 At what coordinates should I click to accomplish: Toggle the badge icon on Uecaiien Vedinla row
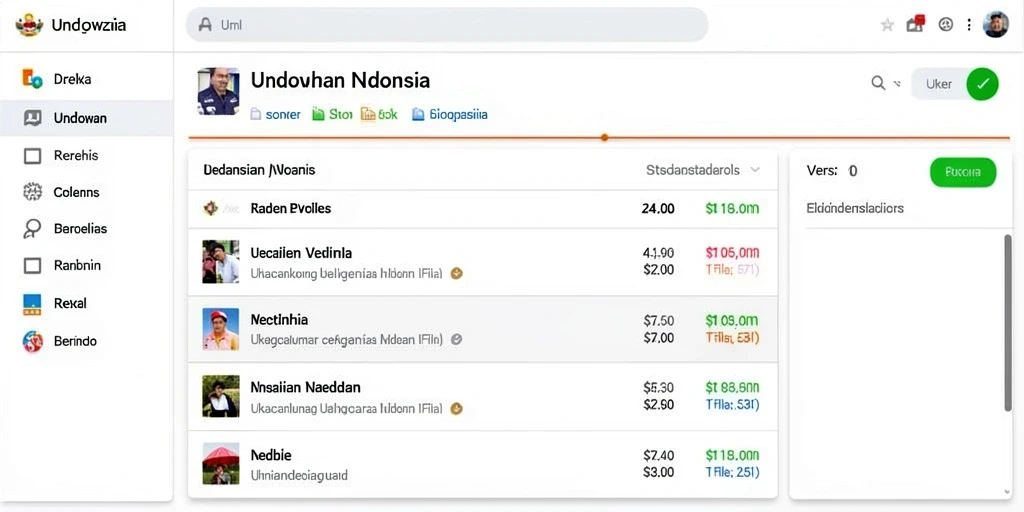click(x=457, y=274)
